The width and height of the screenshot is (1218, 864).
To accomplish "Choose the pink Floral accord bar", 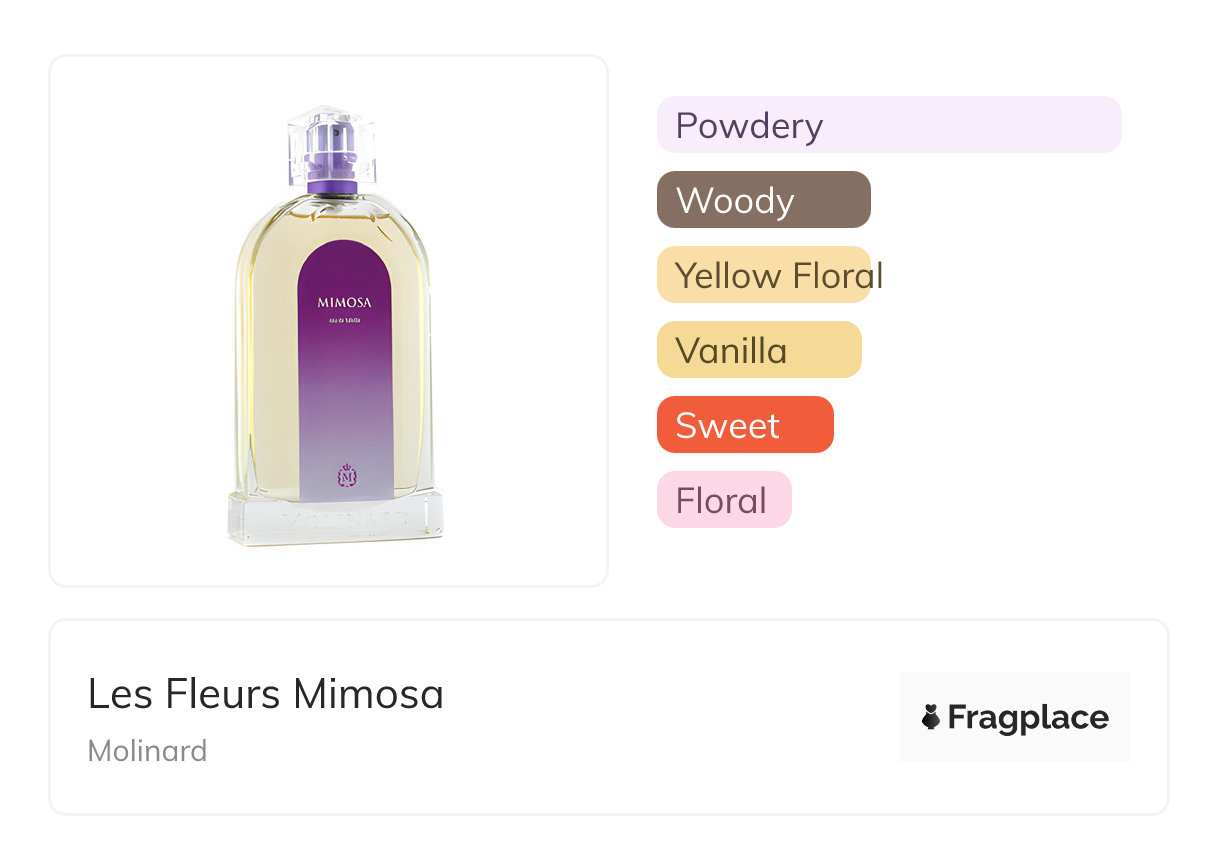I will click(x=723, y=500).
